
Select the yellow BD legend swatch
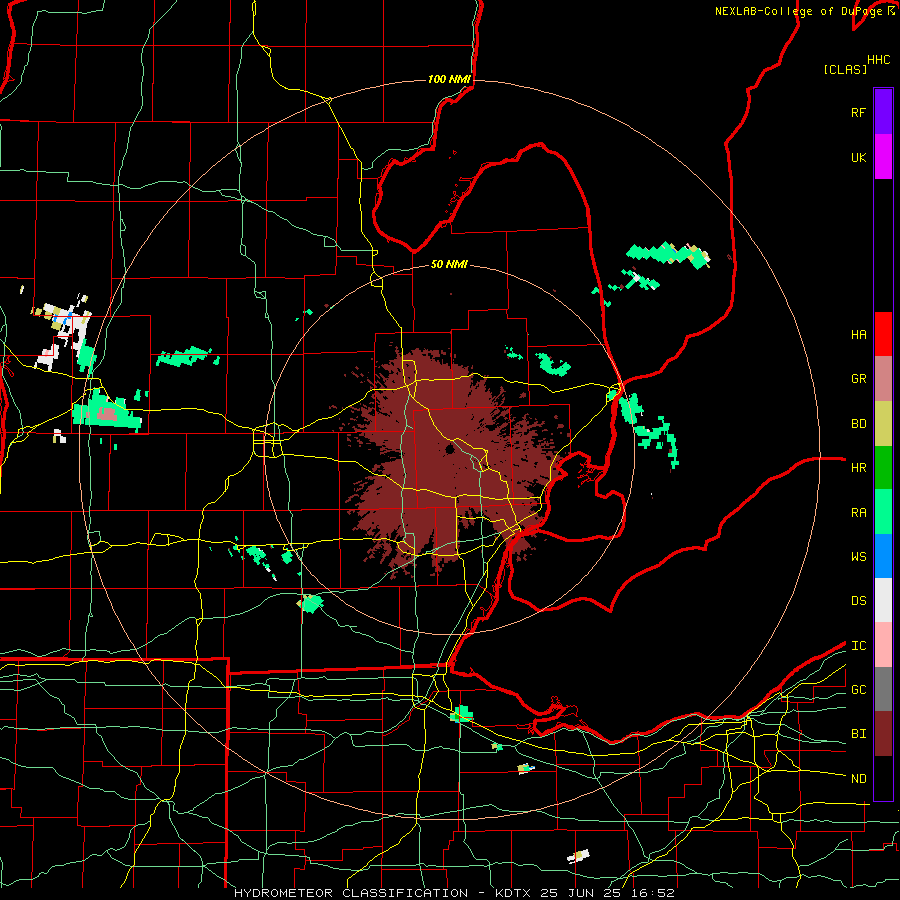(883, 424)
